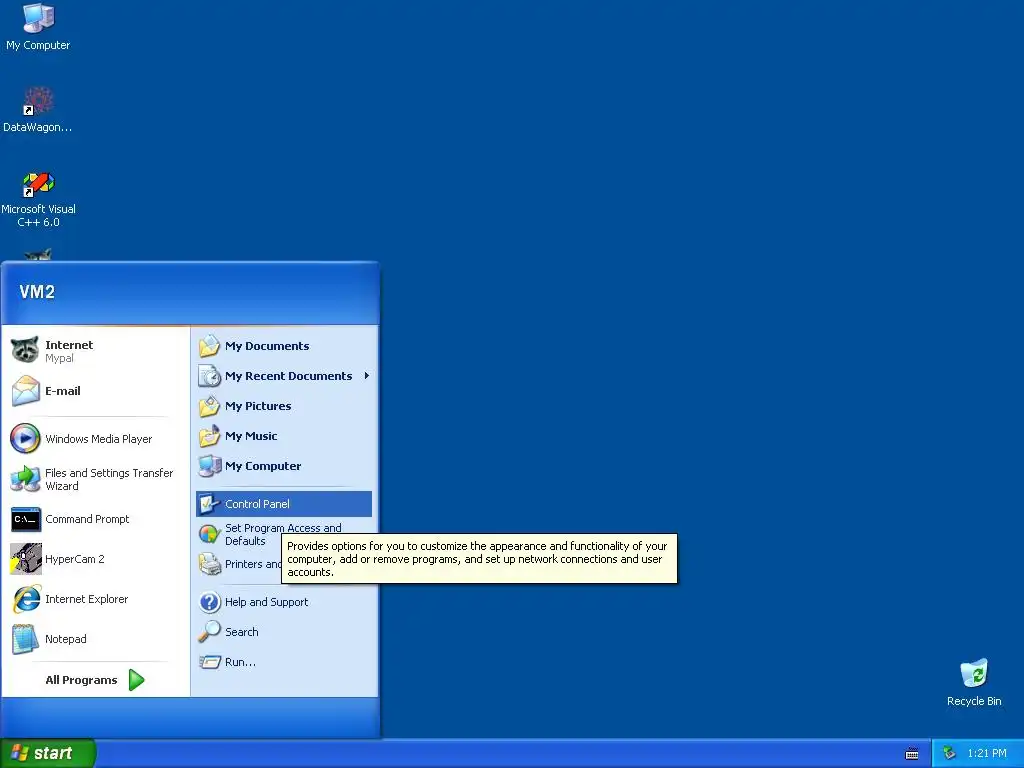Image resolution: width=1024 pixels, height=768 pixels.
Task: Click the green start button
Action: point(48,753)
